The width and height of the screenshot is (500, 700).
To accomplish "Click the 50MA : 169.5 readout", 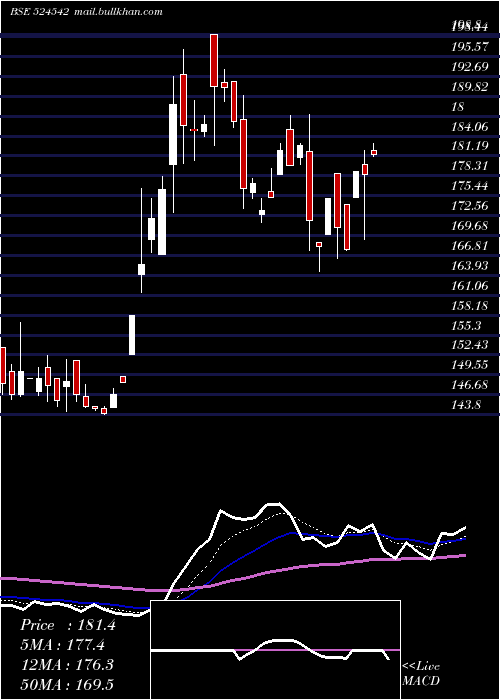I will (x=67, y=684).
